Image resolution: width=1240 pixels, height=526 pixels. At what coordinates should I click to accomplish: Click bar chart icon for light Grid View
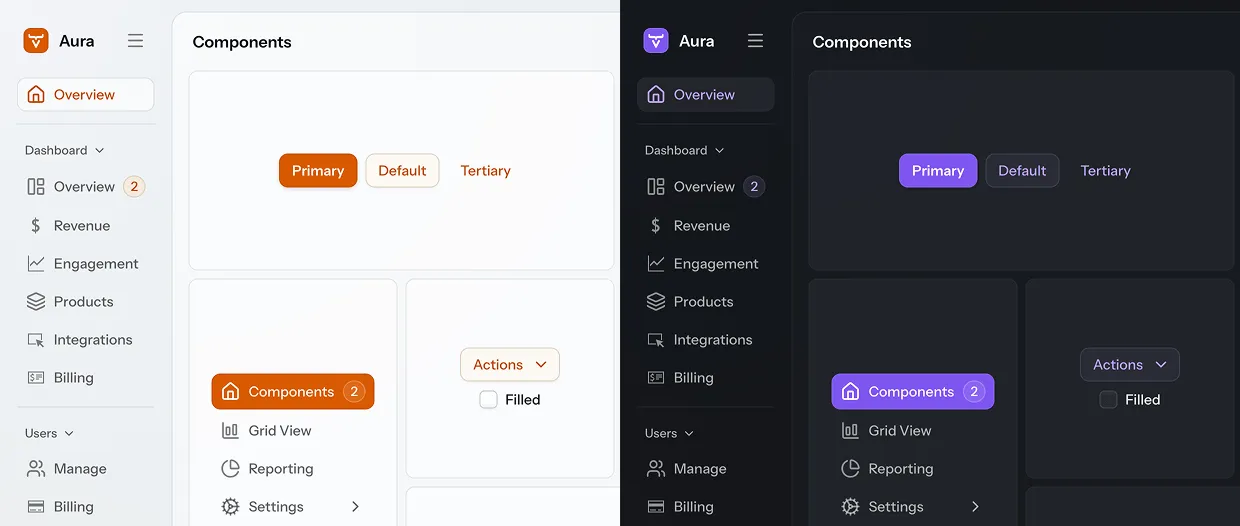pos(230,431)
